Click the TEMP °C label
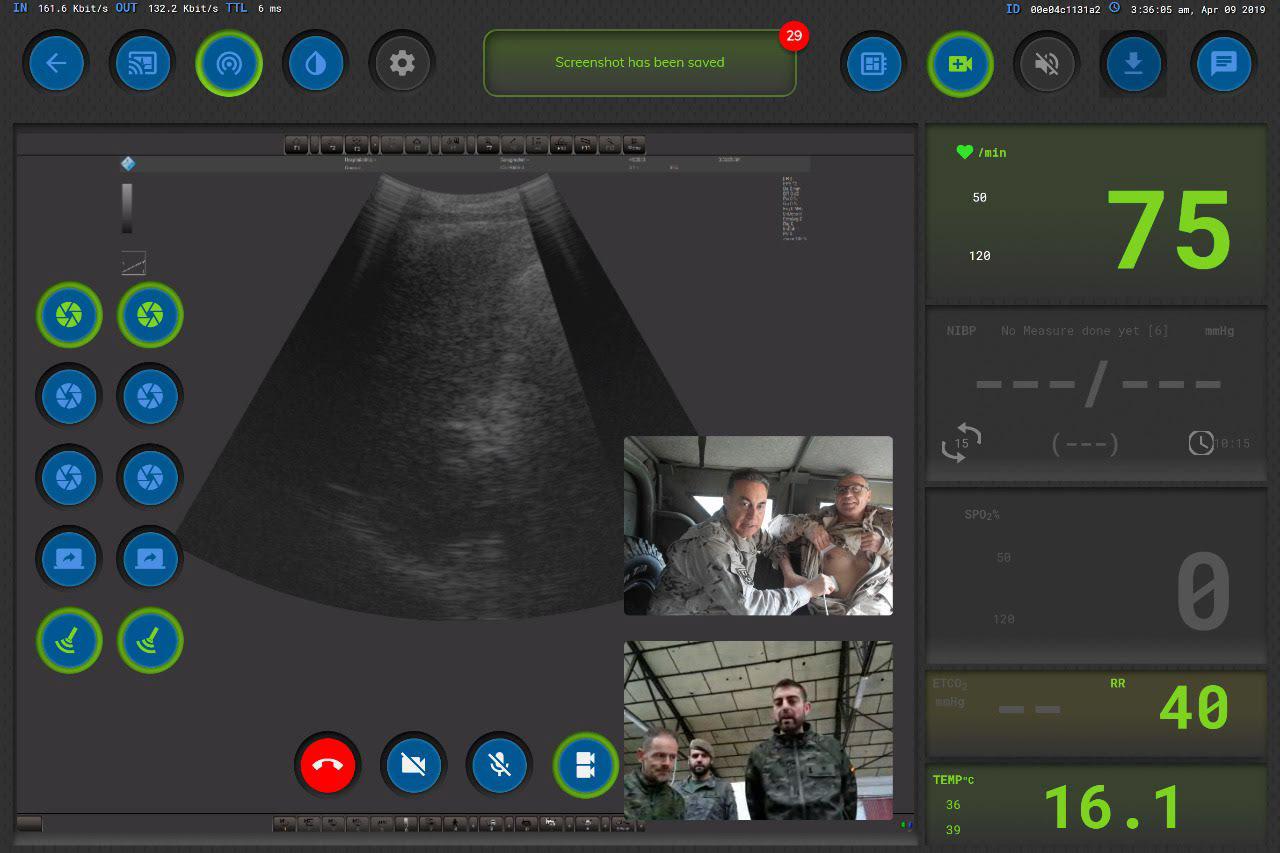Viewport: 1280px width, 853px height. tap(953, 780)
